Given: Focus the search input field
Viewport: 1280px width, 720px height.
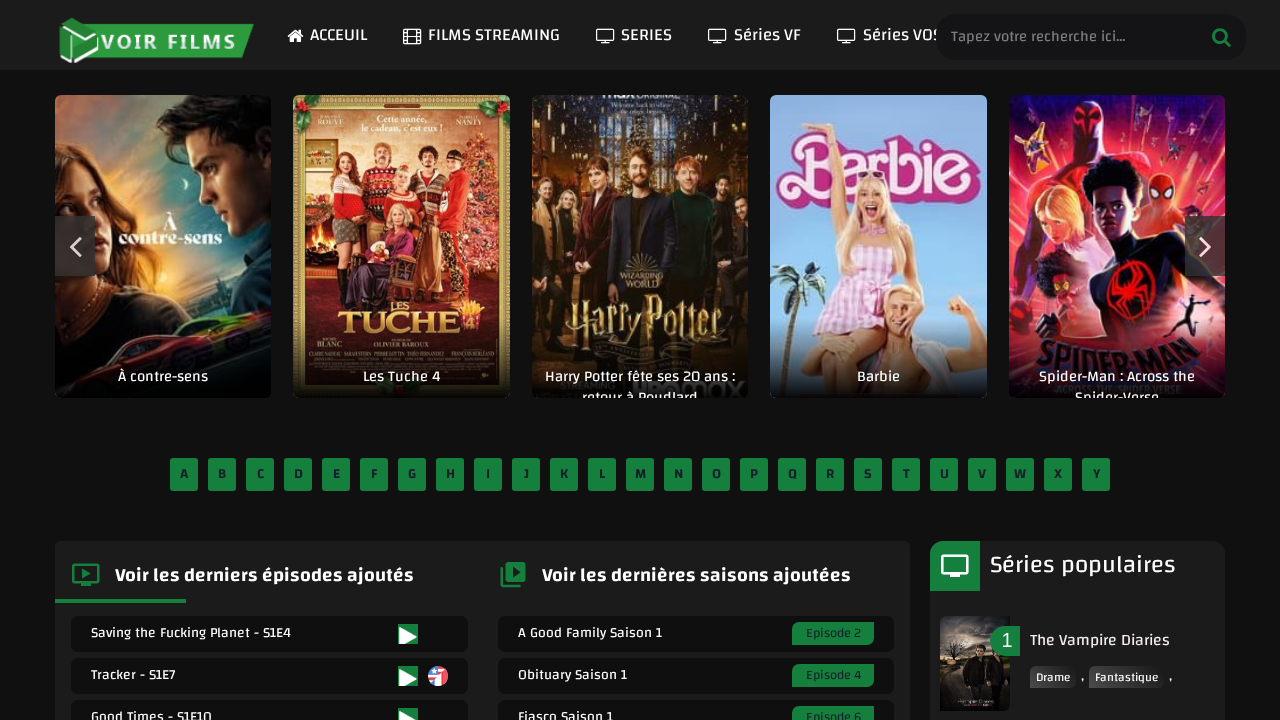Looking at the screenshot, I should [1075, 37].
